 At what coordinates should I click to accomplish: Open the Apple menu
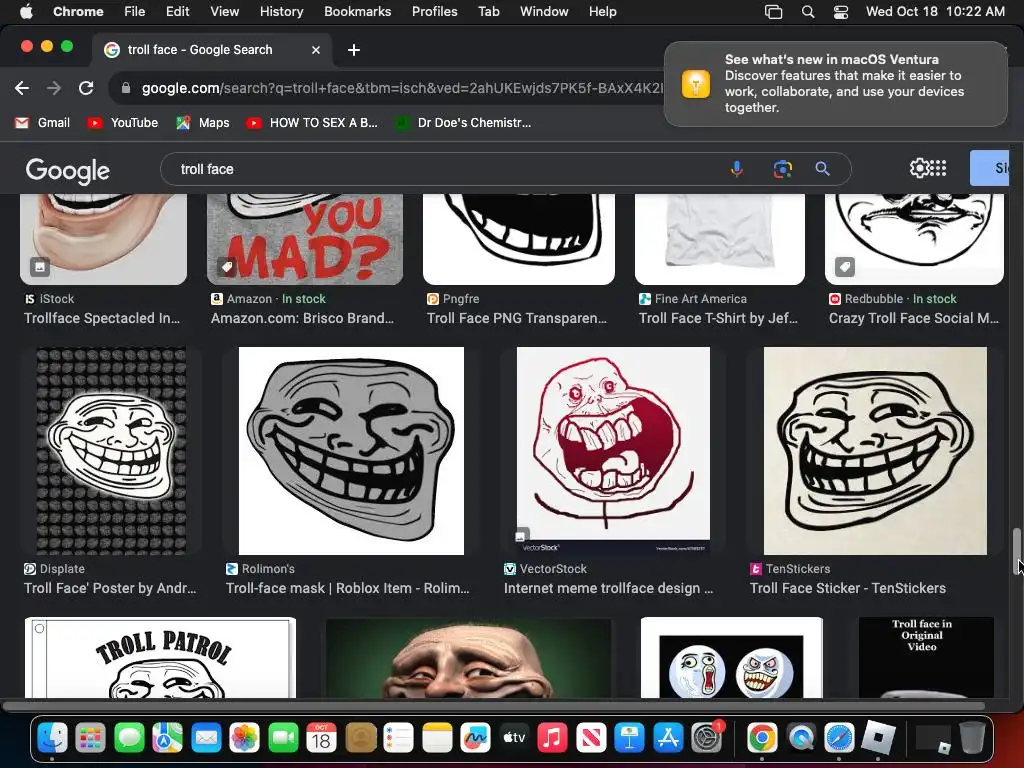26,11
